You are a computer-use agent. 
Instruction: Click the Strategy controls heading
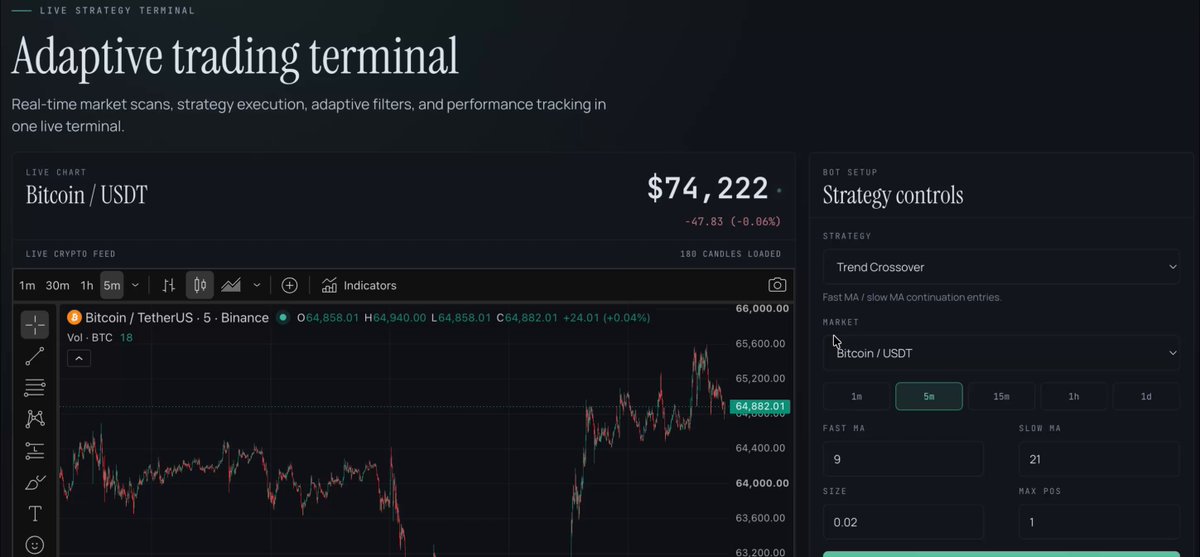click(x=893, y=195)
